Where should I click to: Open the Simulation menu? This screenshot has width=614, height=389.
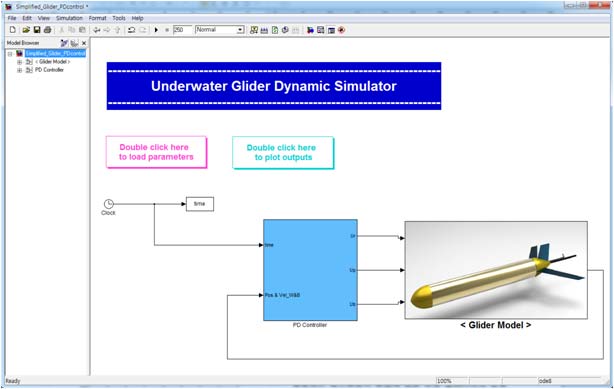click(x=69, y=18)
